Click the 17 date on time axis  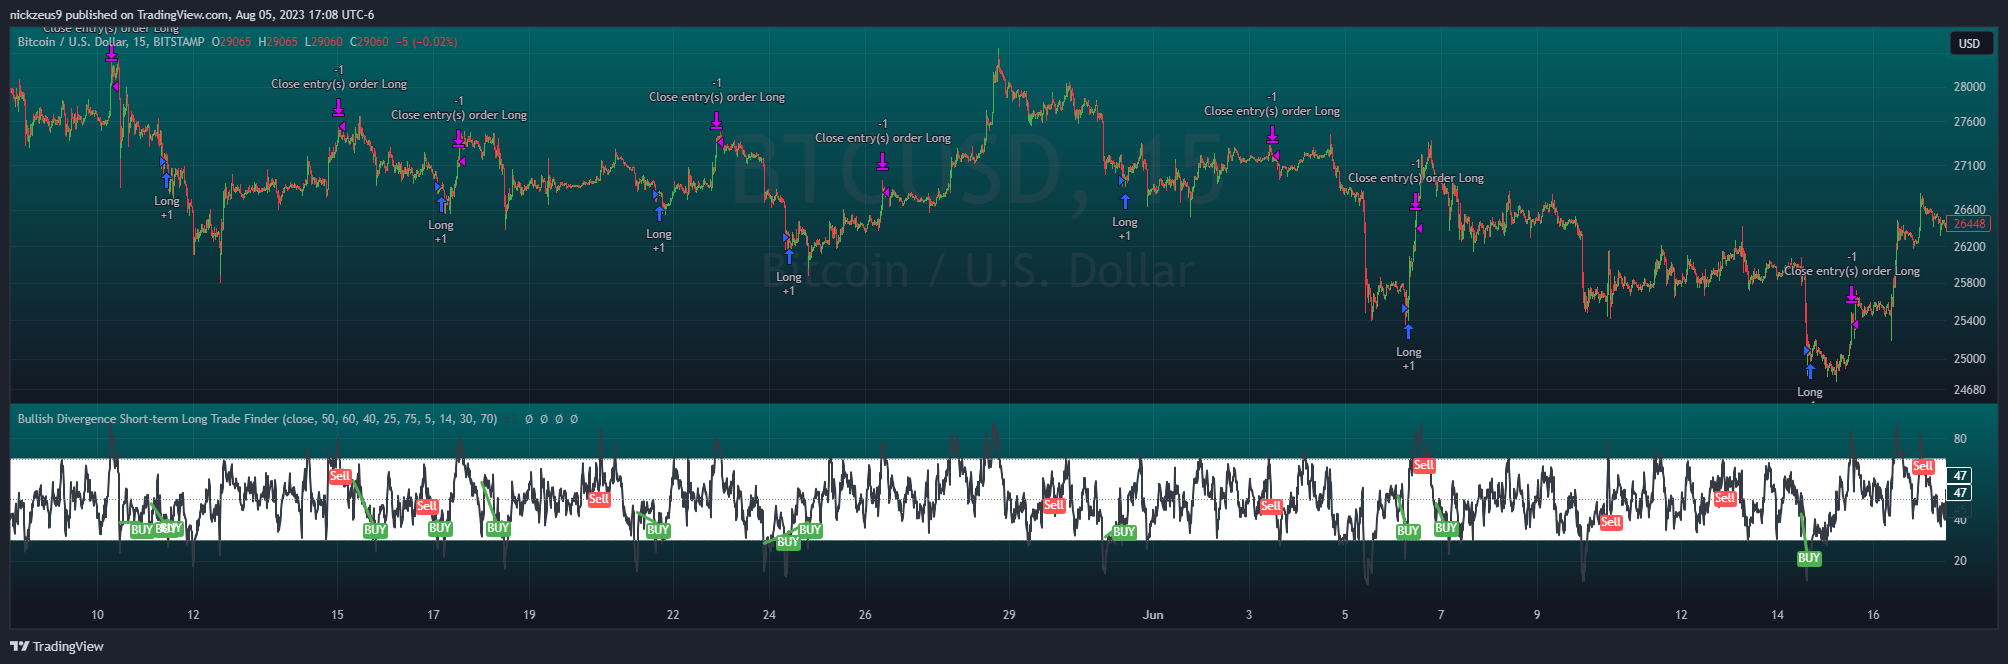433,615
